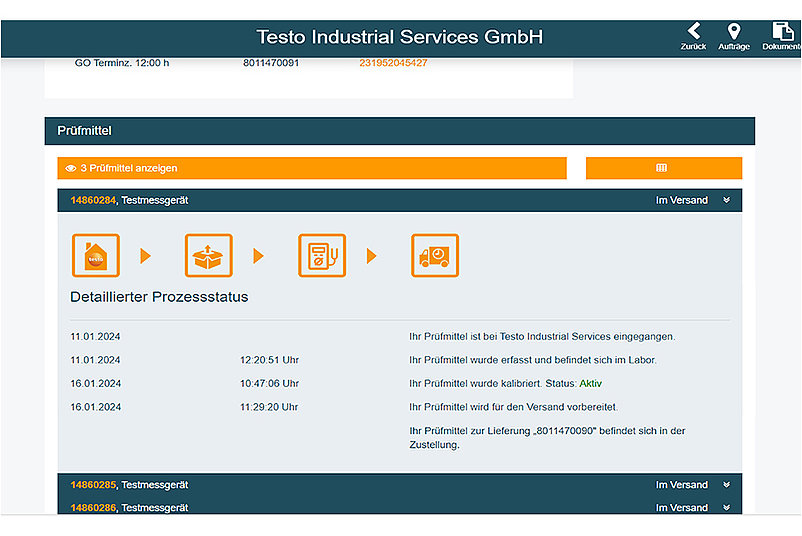This screenshot has width=802, height=536.
Task: Click Im Versand status of 14860284
Action: point(681,200)
